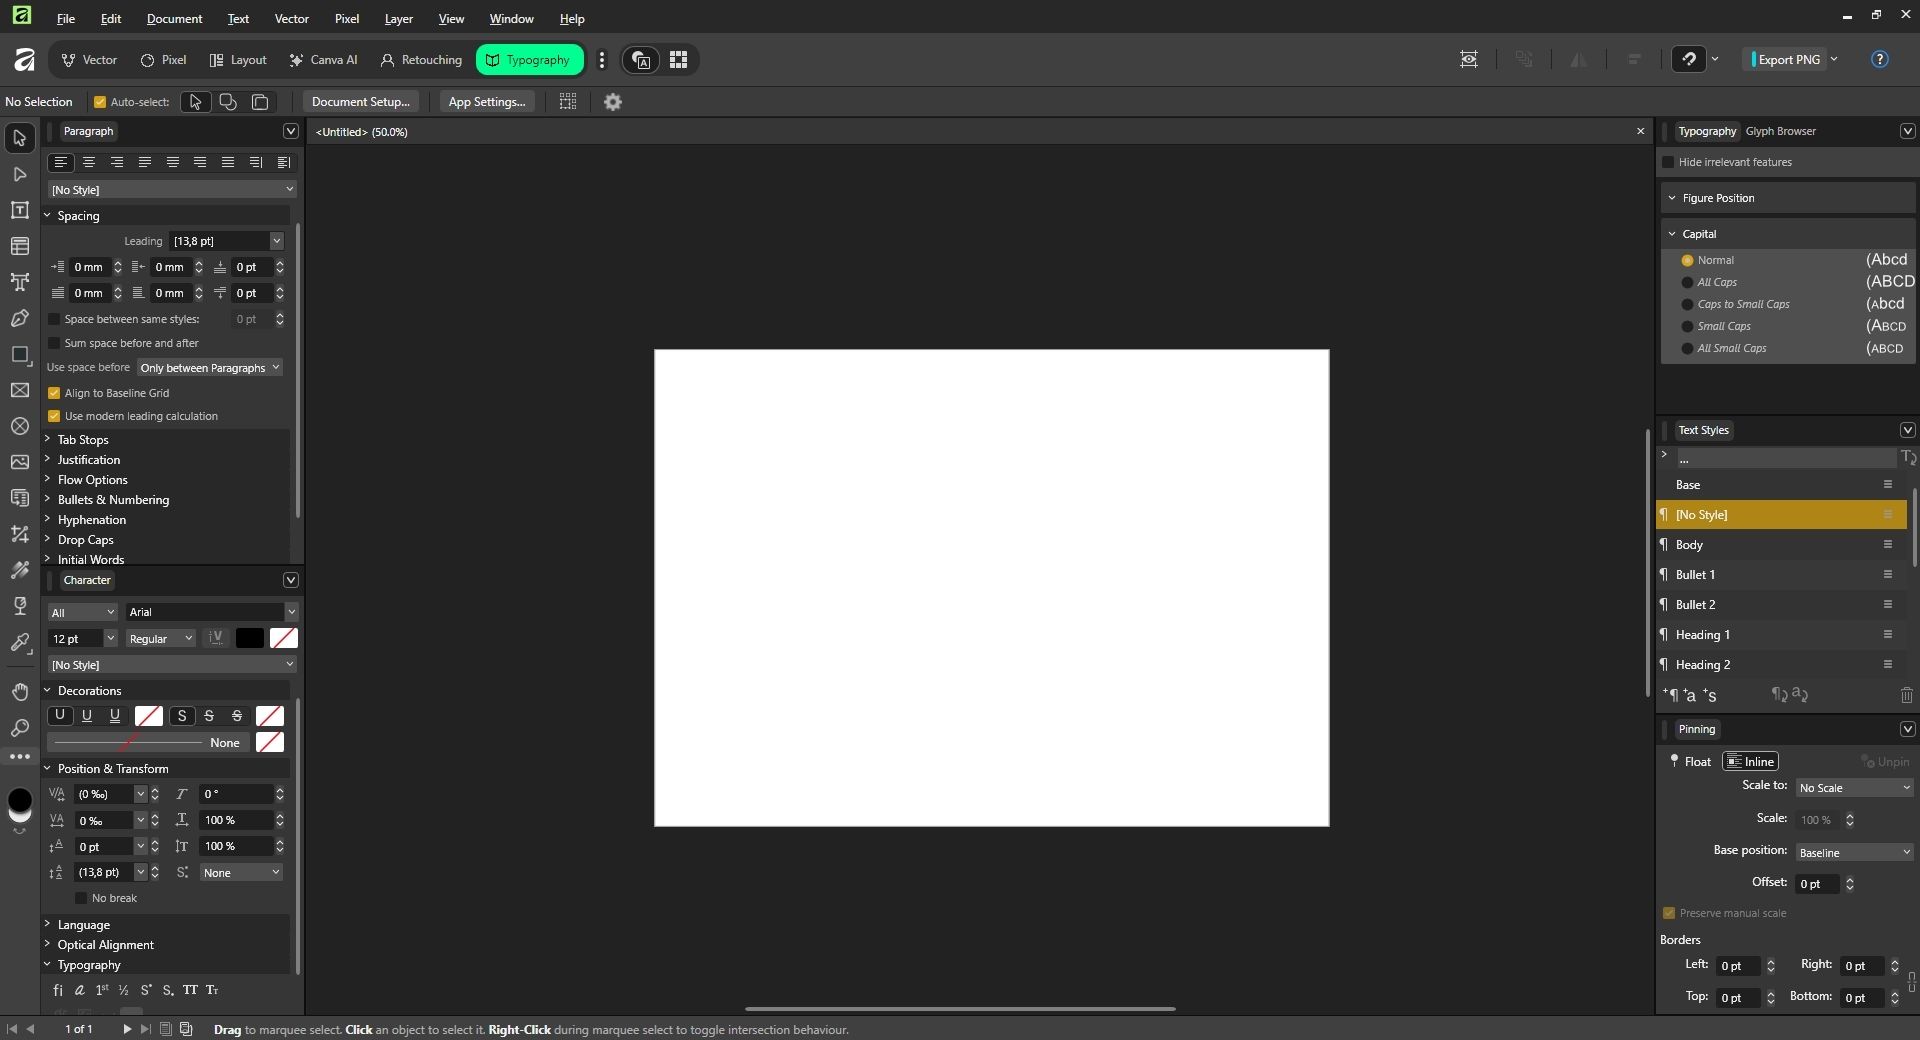Open the Vector menu in menu bar
Screen dimensions: 1920x1040
tap(291, 19)
